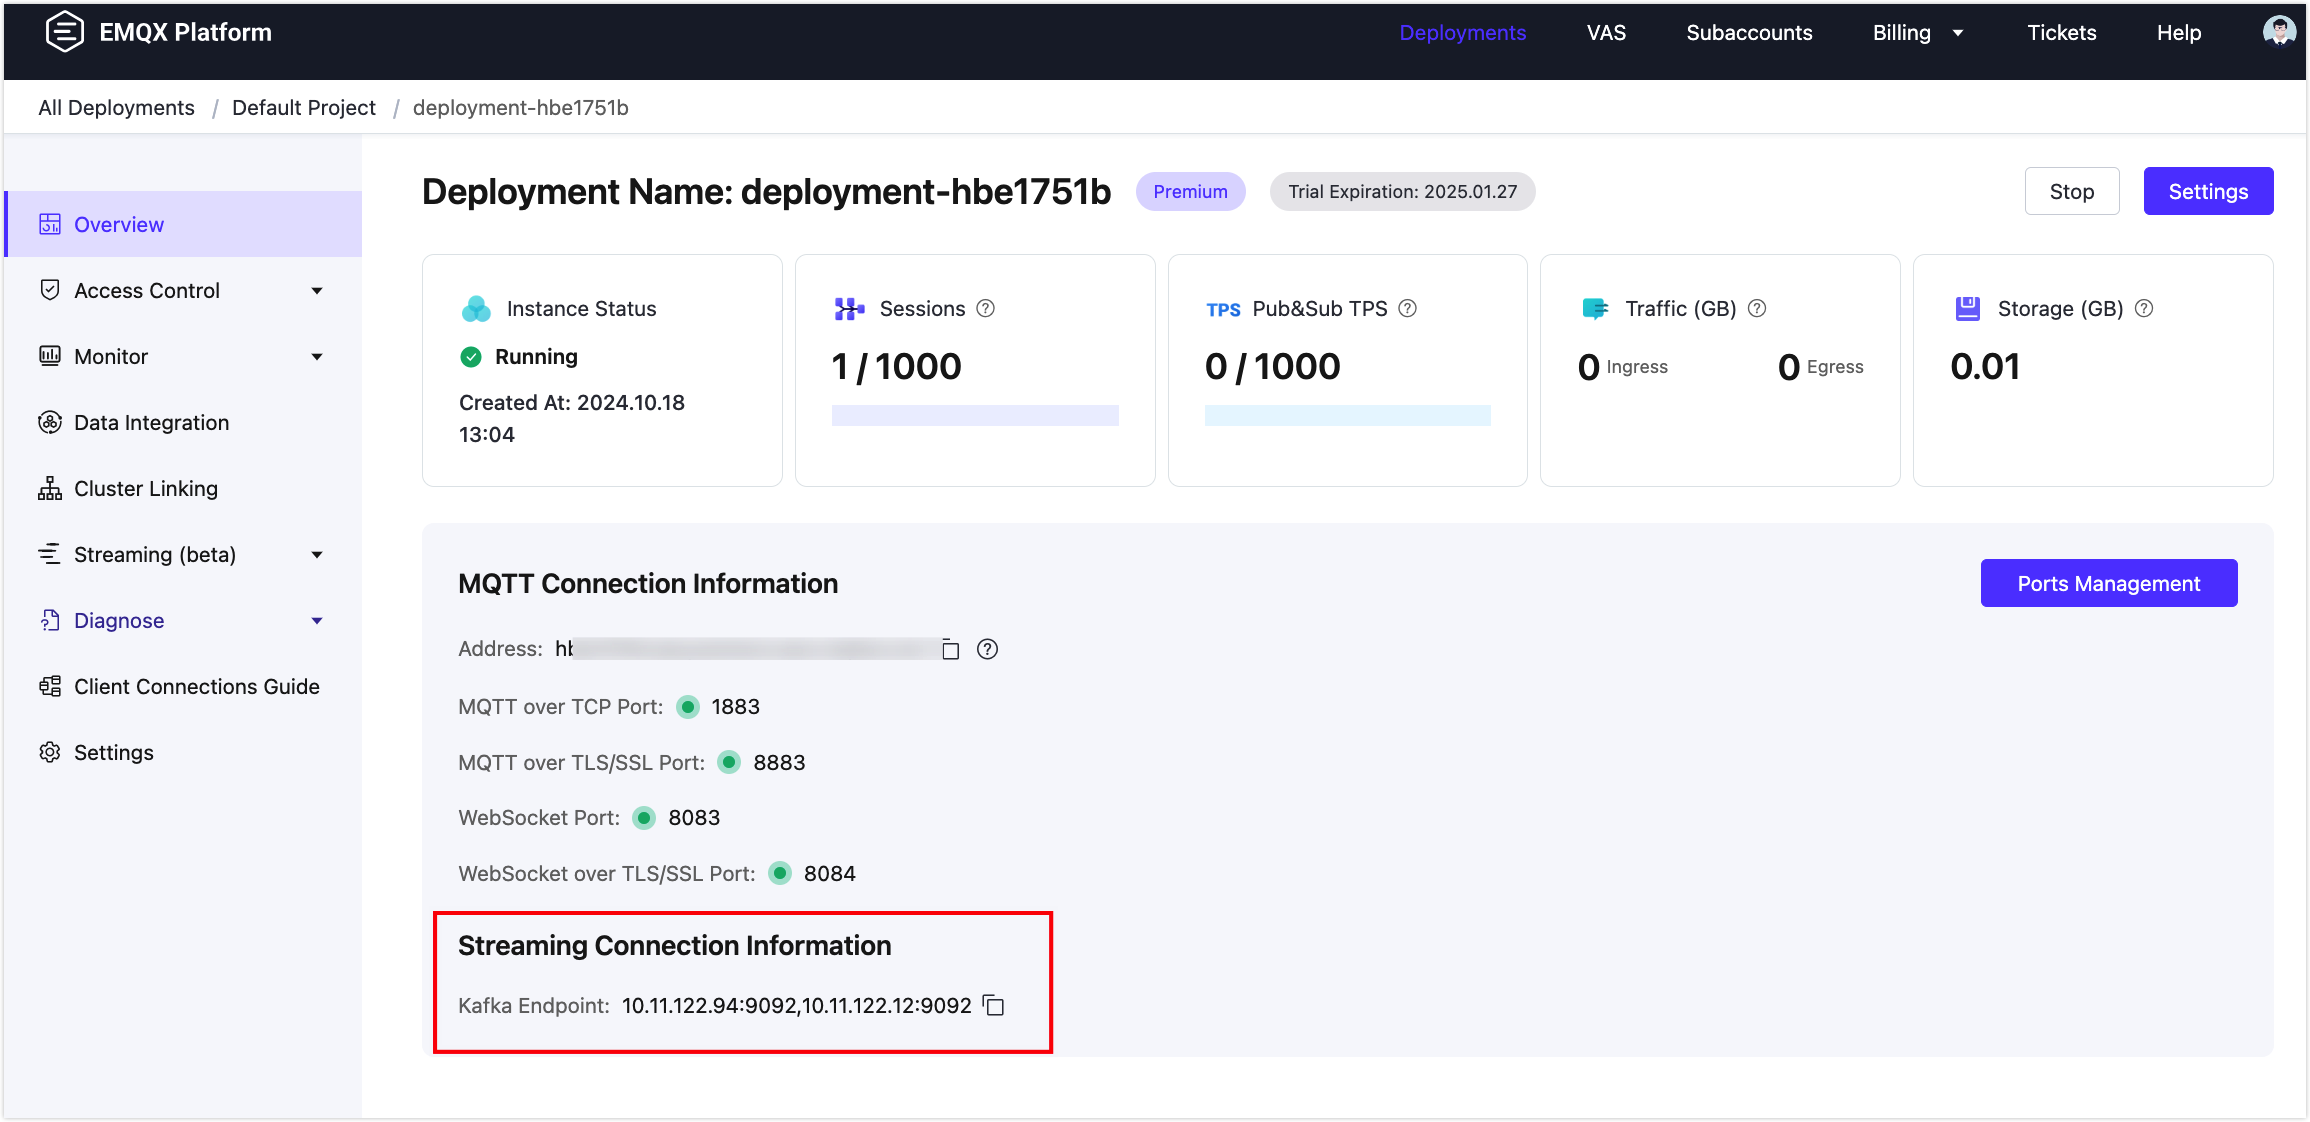Click the Overview sidebar icon
The image size is (2310, 1122).
pos(50,224)
